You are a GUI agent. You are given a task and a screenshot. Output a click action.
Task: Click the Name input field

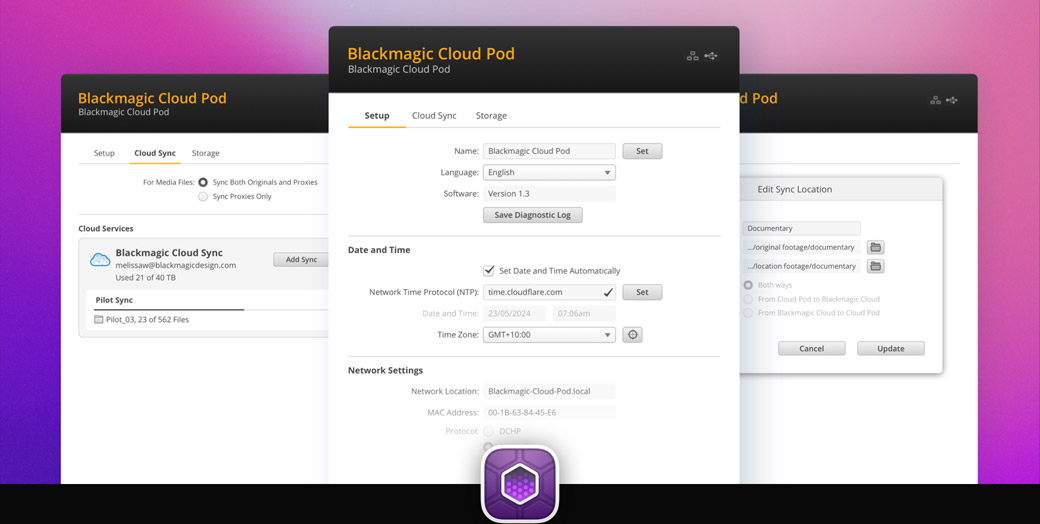click(x=549, y=151)
